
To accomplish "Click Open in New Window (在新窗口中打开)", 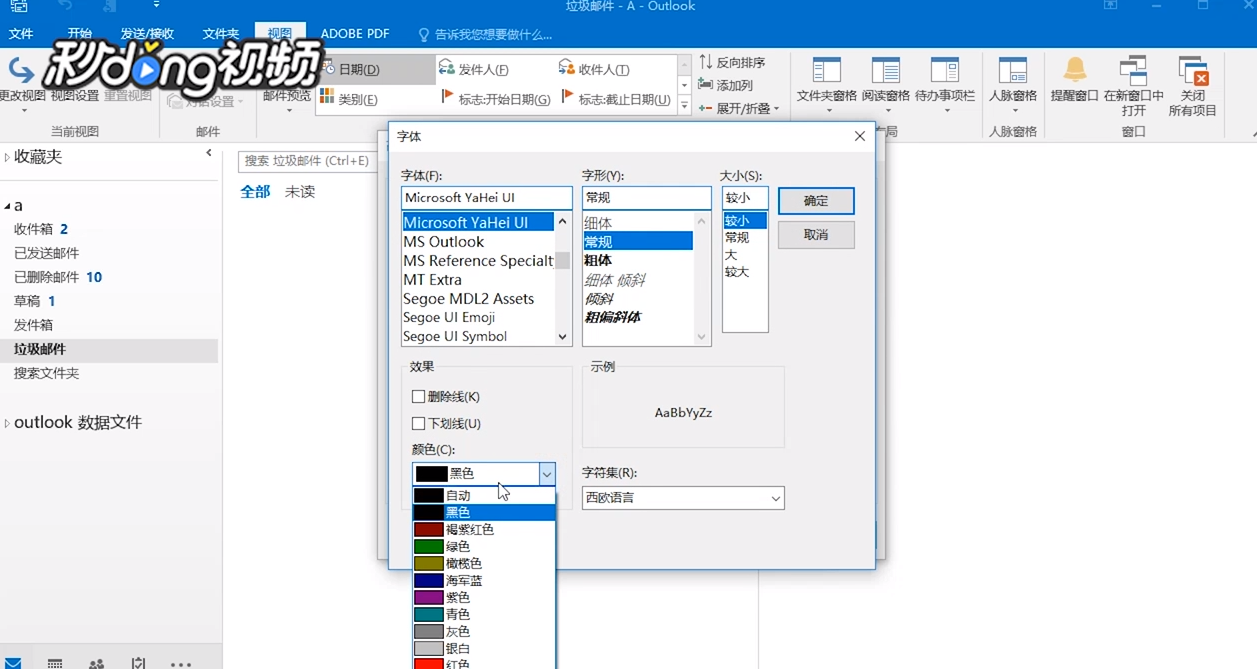I will click(x=1133, y=86).
